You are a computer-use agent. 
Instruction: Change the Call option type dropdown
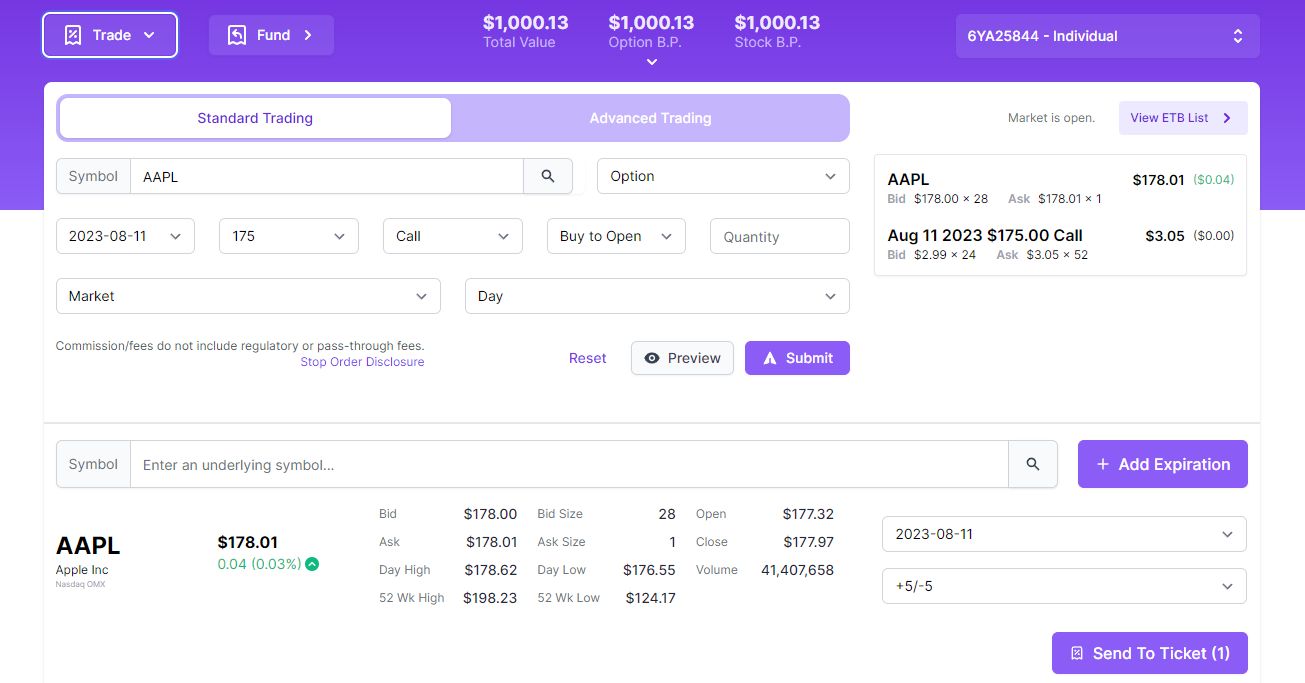(452, 236)
